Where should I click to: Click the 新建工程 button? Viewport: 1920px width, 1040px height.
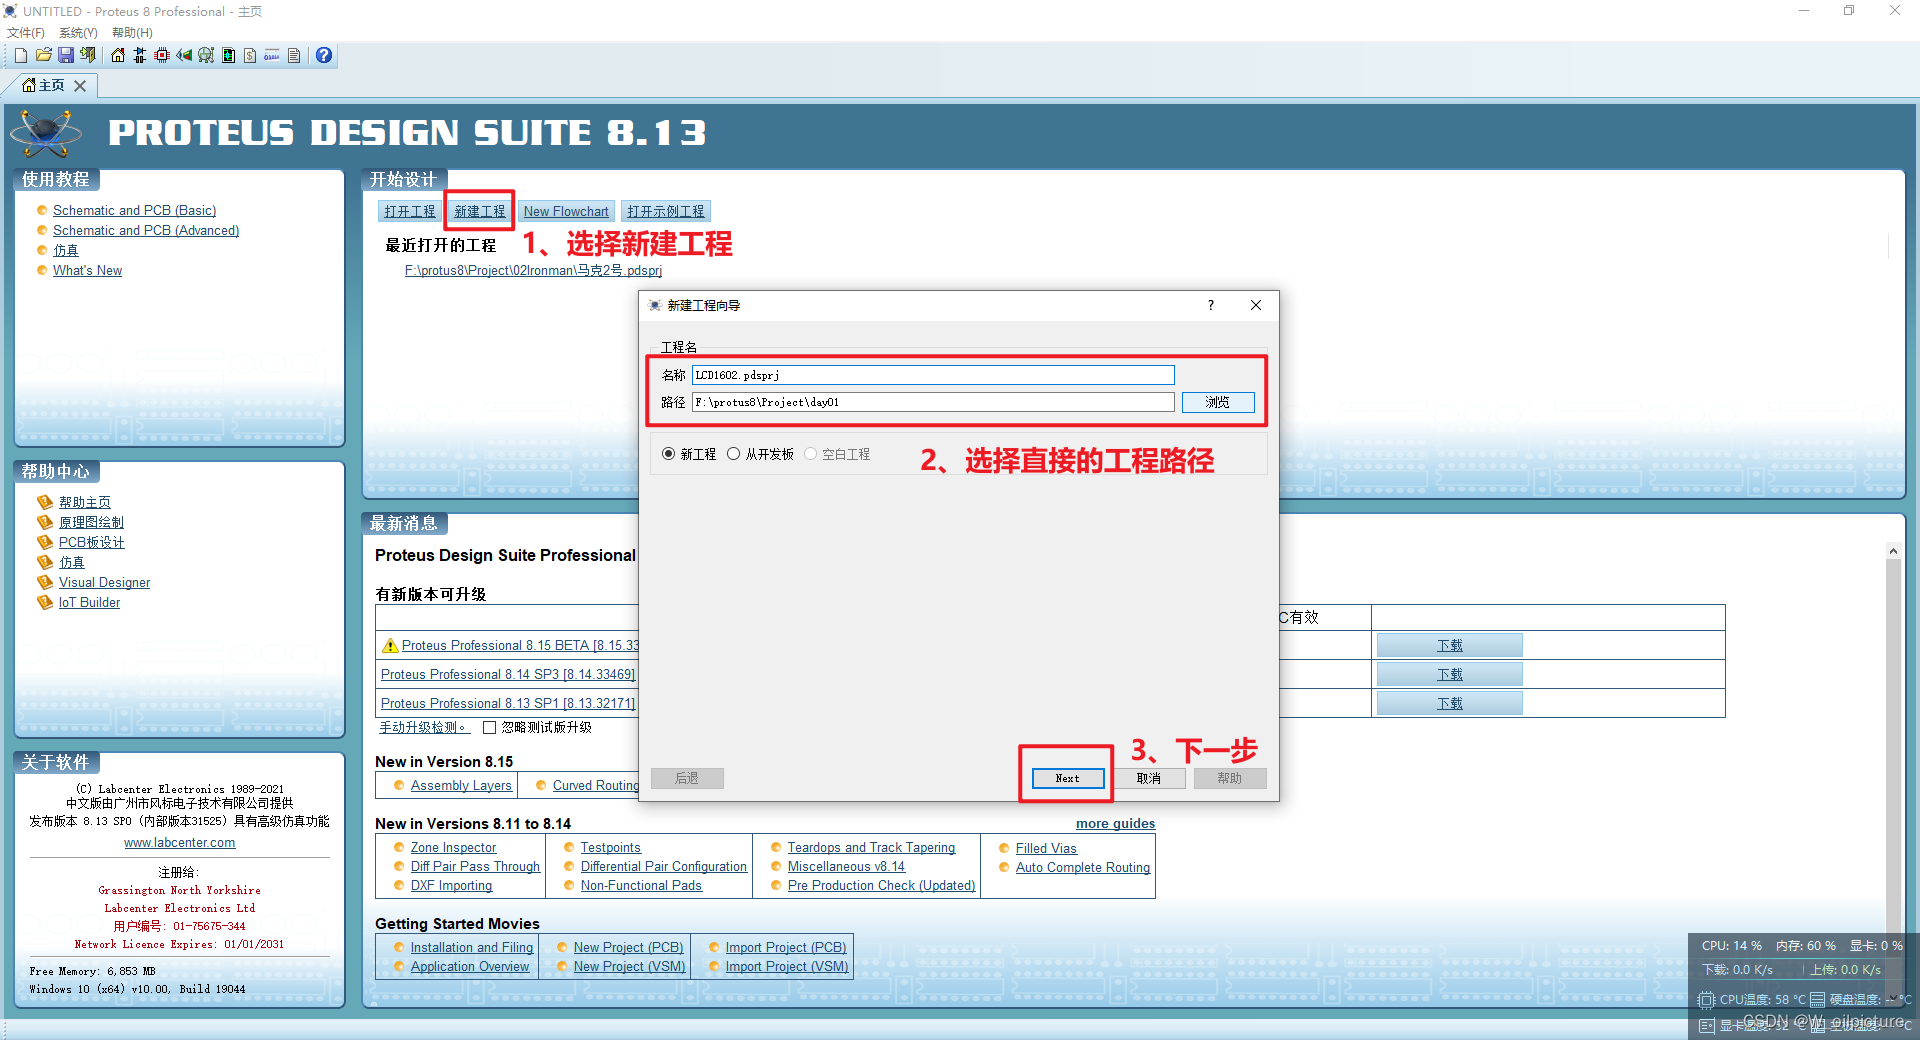pos(480,211)
